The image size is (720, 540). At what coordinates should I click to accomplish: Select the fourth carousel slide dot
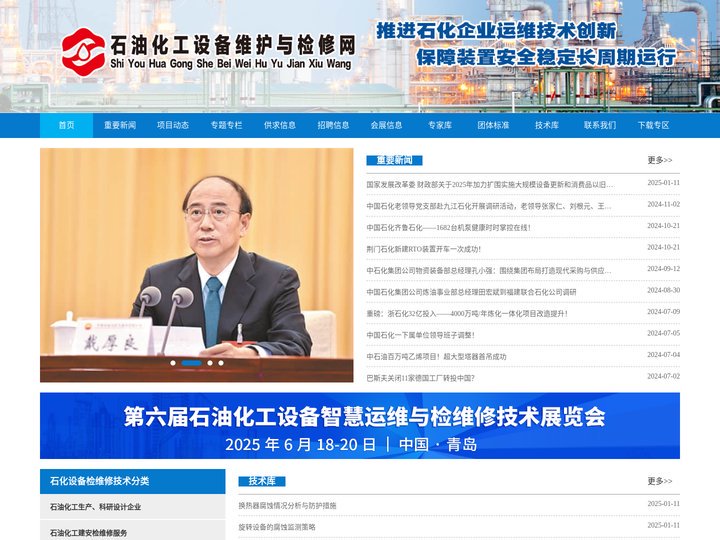tap(221, 363)
